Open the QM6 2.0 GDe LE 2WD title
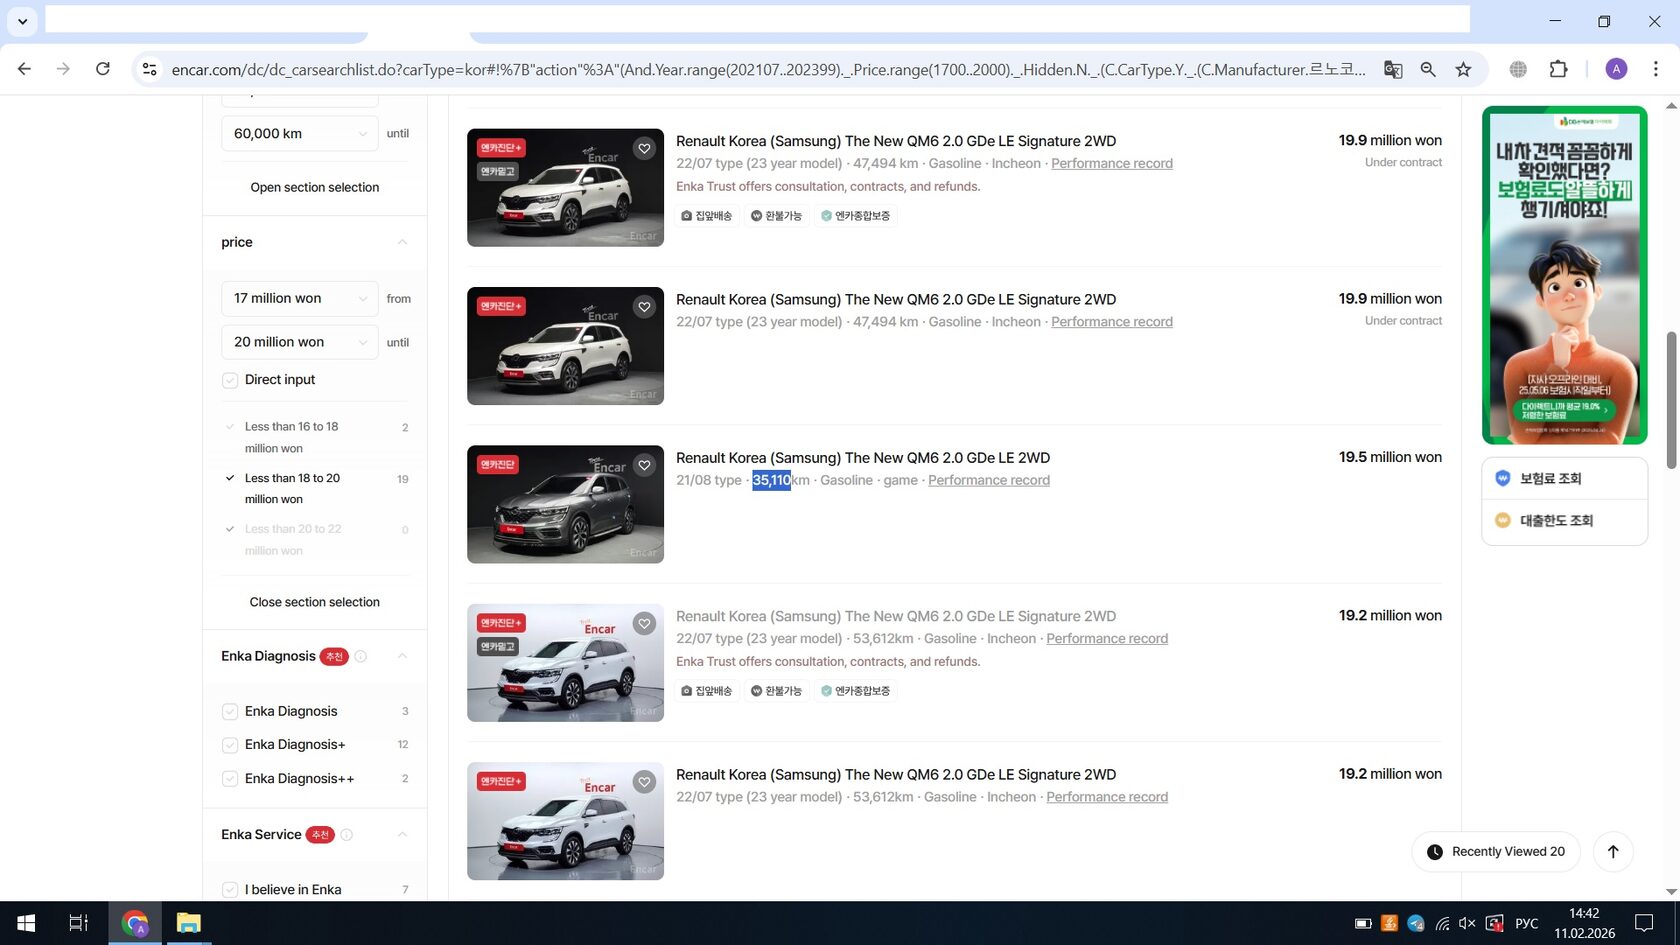Screen dimensions: 1680x945 [863, 458]
